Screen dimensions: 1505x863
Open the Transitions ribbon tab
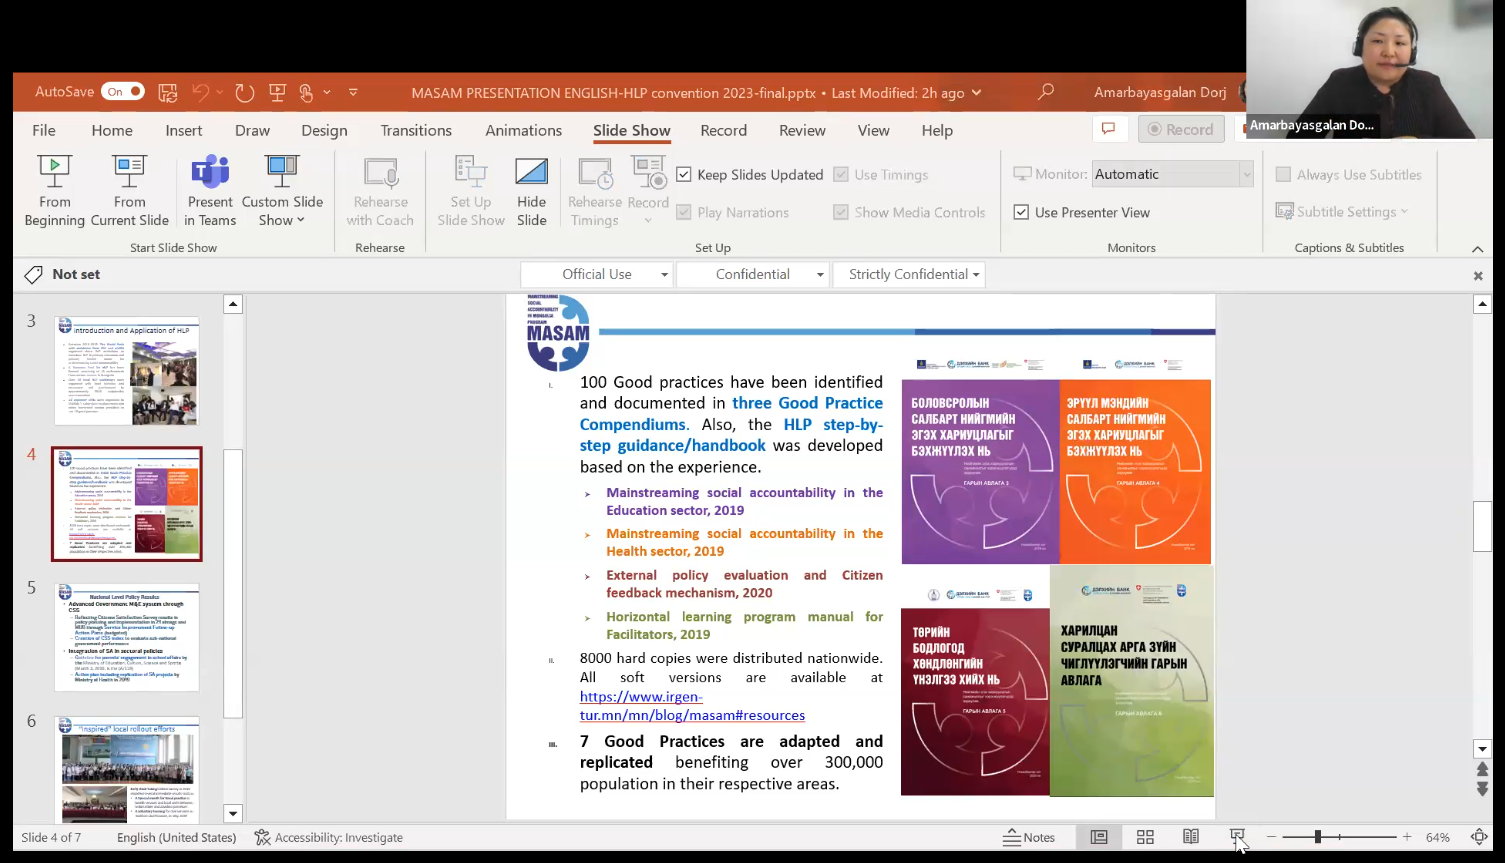tap(416, 130)
